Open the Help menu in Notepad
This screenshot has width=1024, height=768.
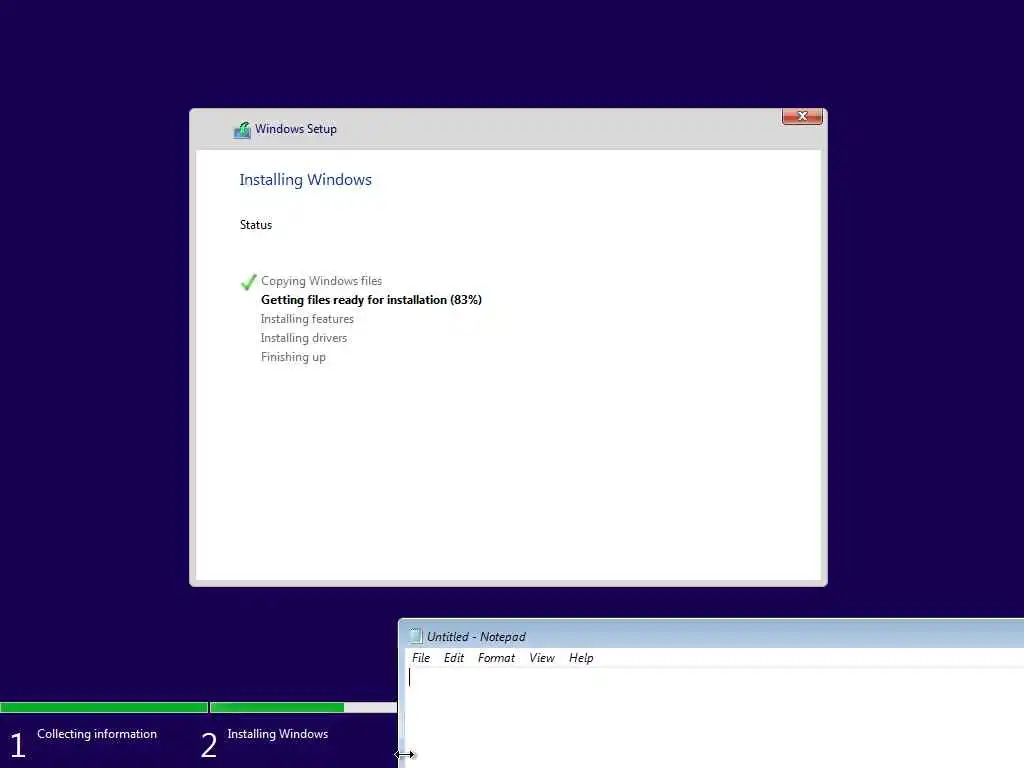[x=581, y=658]
